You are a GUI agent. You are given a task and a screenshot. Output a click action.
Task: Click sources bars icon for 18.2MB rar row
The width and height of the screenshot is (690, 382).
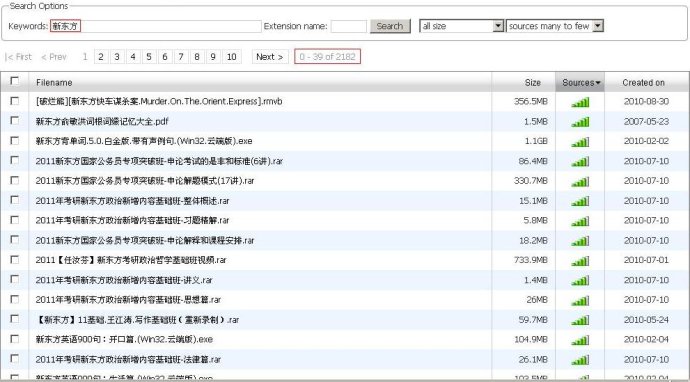[x=580, y=241]
